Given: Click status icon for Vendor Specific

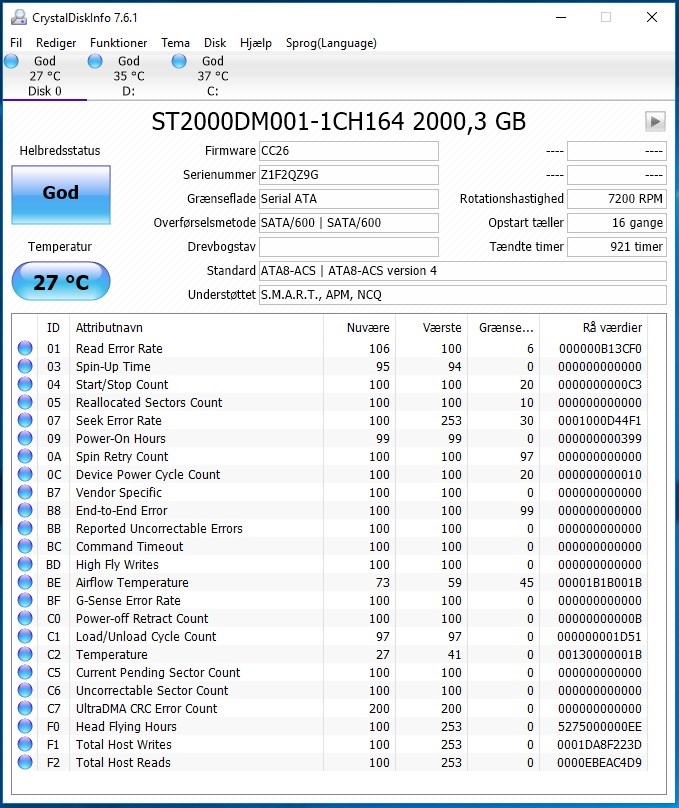Looking at the screenshot, I should click(25, 493).
